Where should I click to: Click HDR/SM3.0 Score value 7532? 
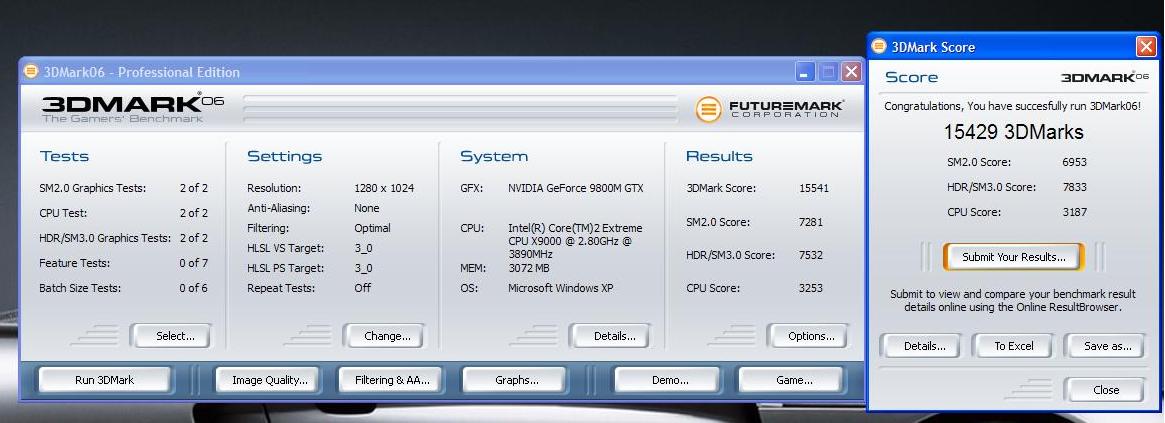(811, 255)
